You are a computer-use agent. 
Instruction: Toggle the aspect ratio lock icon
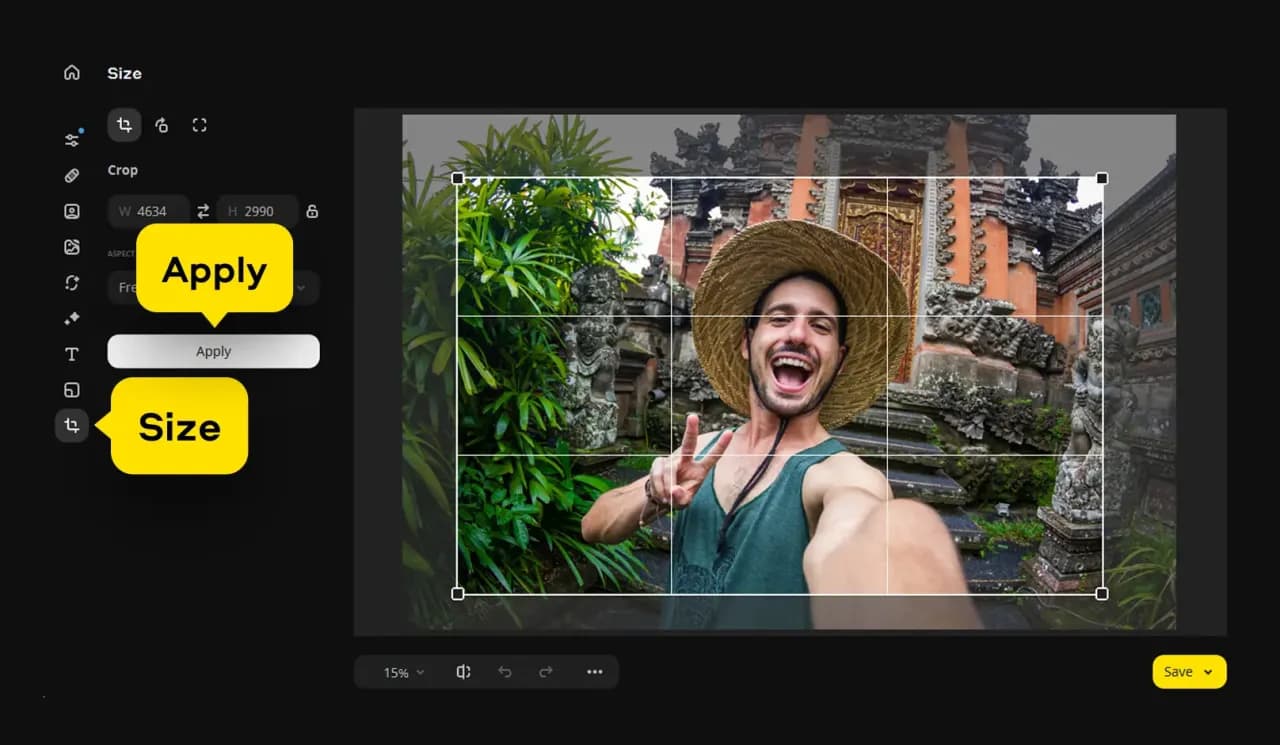click(x=312, y=211)
